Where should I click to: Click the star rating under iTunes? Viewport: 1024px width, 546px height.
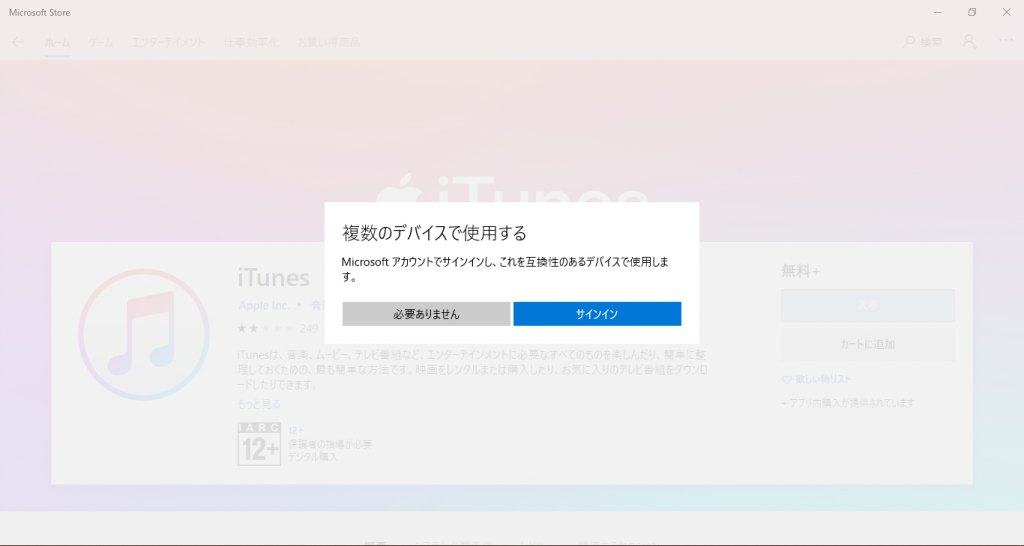pos(265,328)
